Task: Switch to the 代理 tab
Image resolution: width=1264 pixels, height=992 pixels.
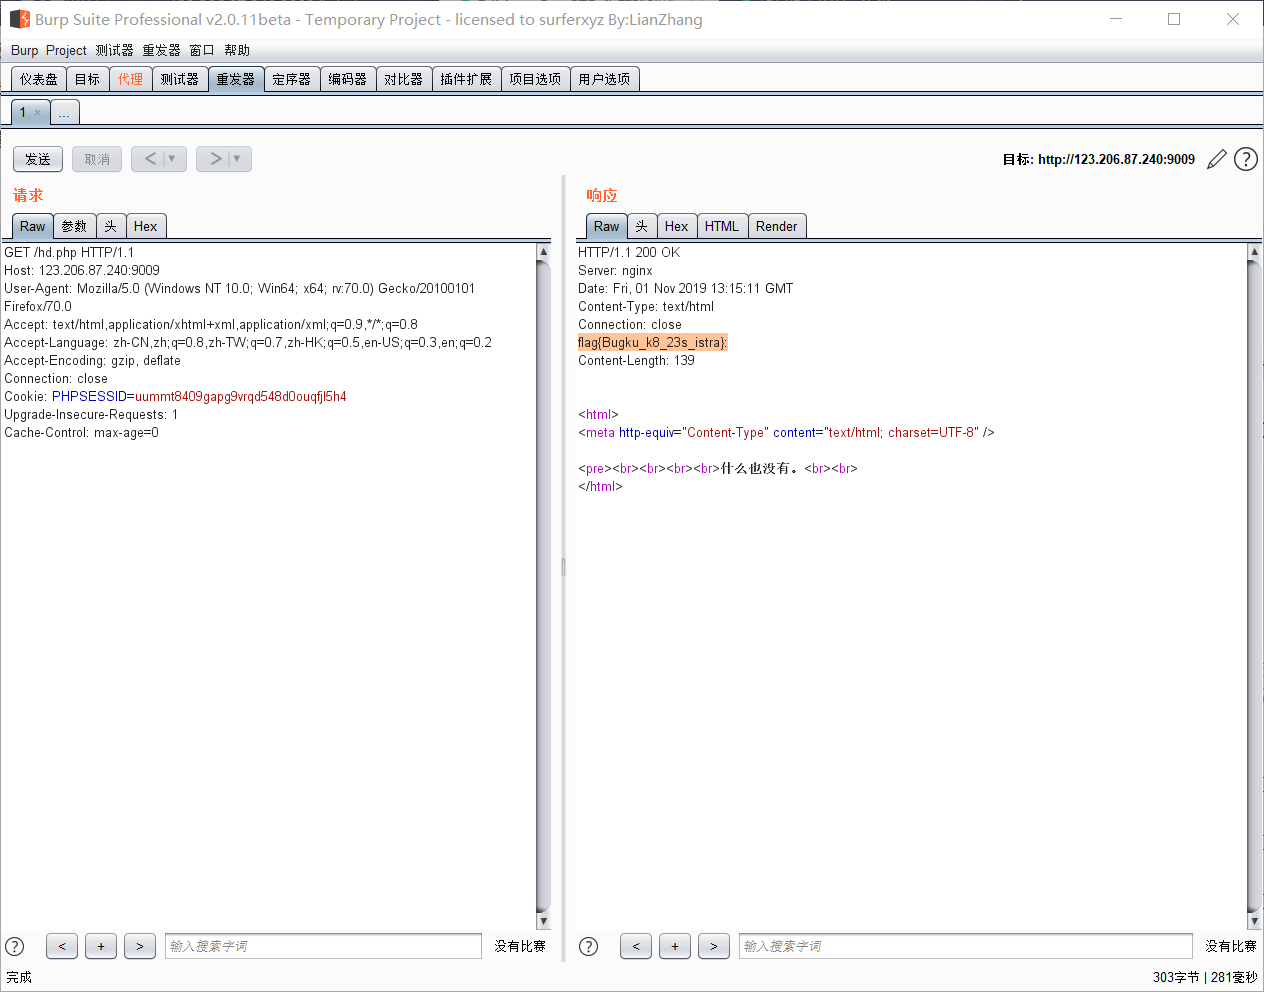Action: [x=130, y=79]
